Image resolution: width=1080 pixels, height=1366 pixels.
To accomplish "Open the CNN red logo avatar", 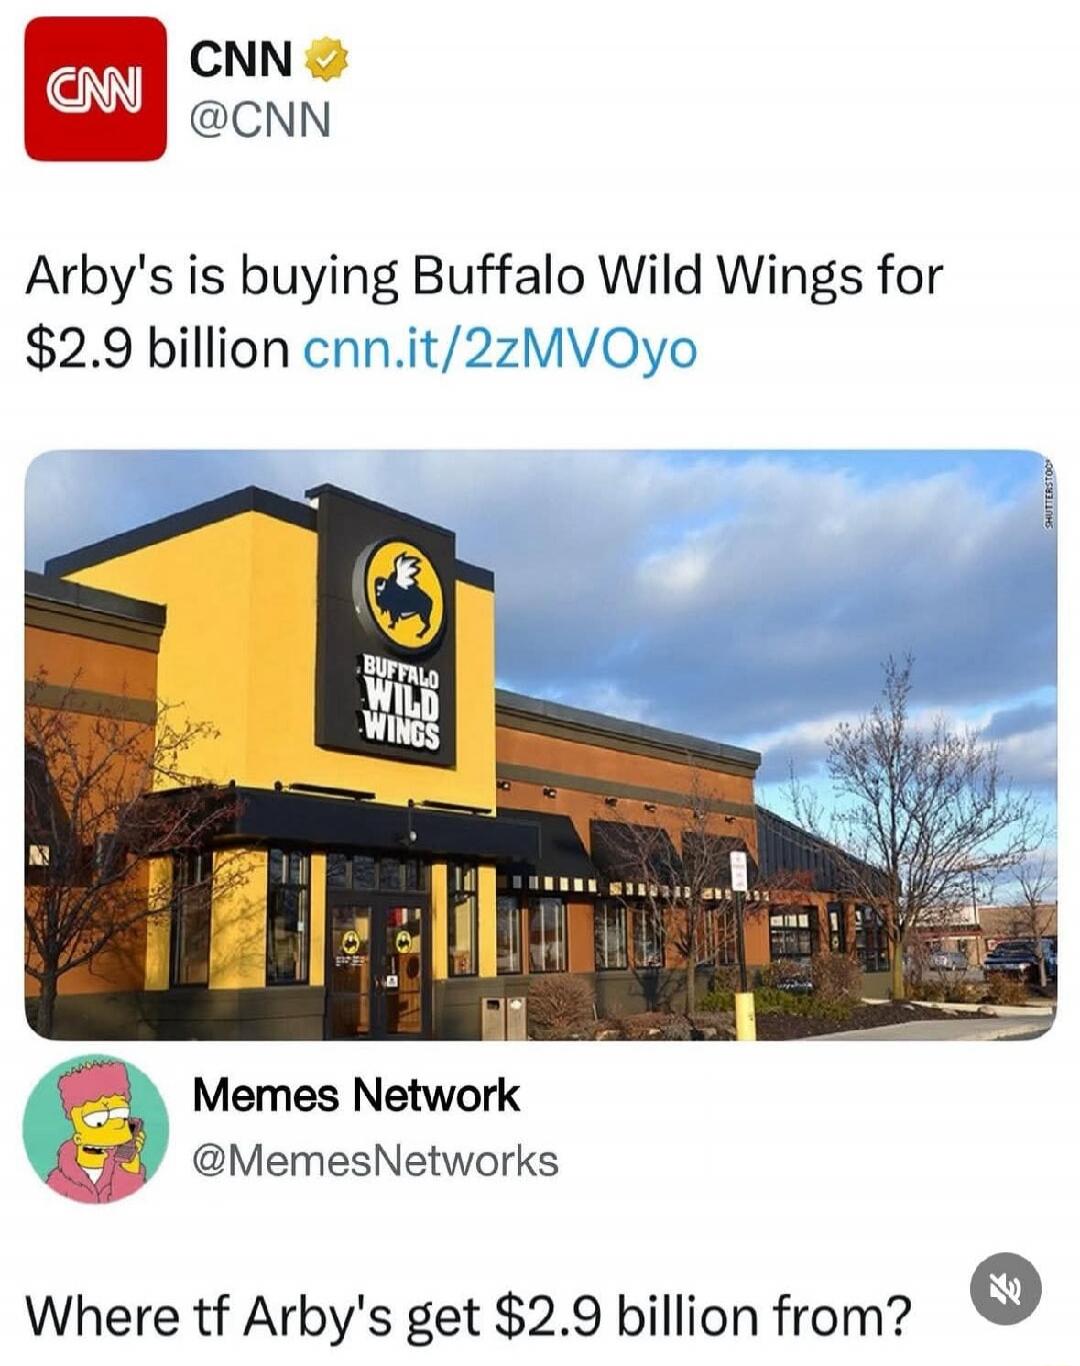I will 95,88.
